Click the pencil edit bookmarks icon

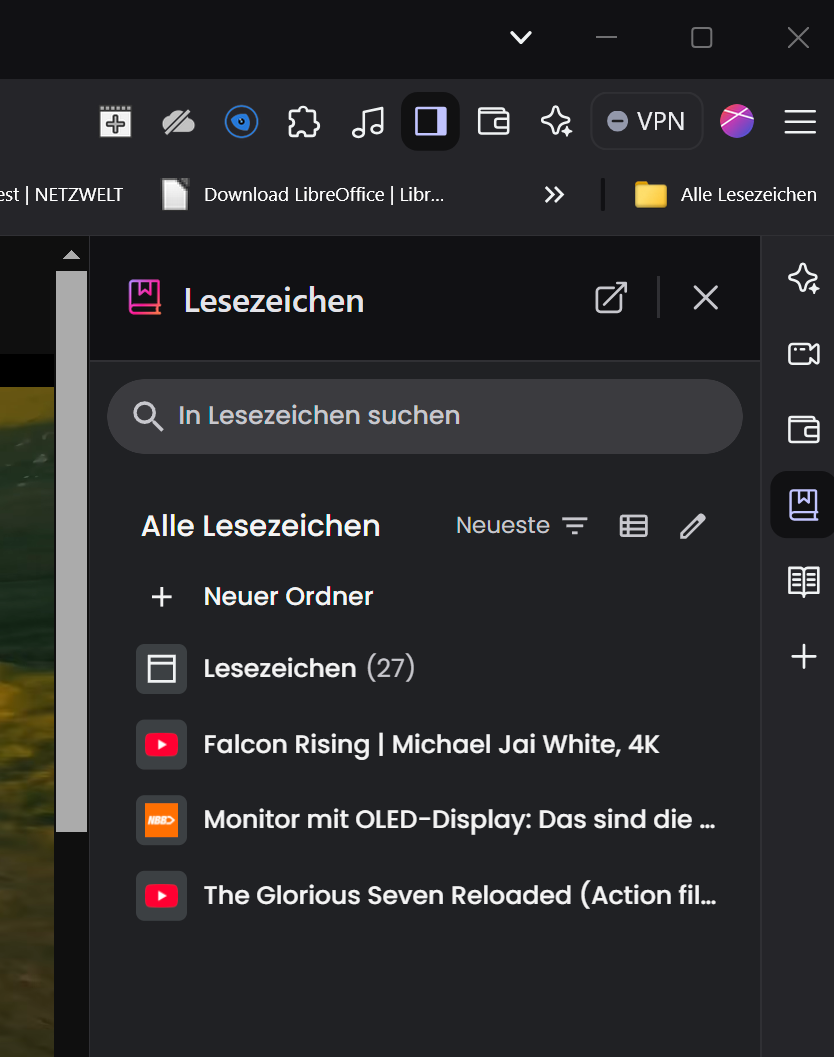click(x=692, y=526)
